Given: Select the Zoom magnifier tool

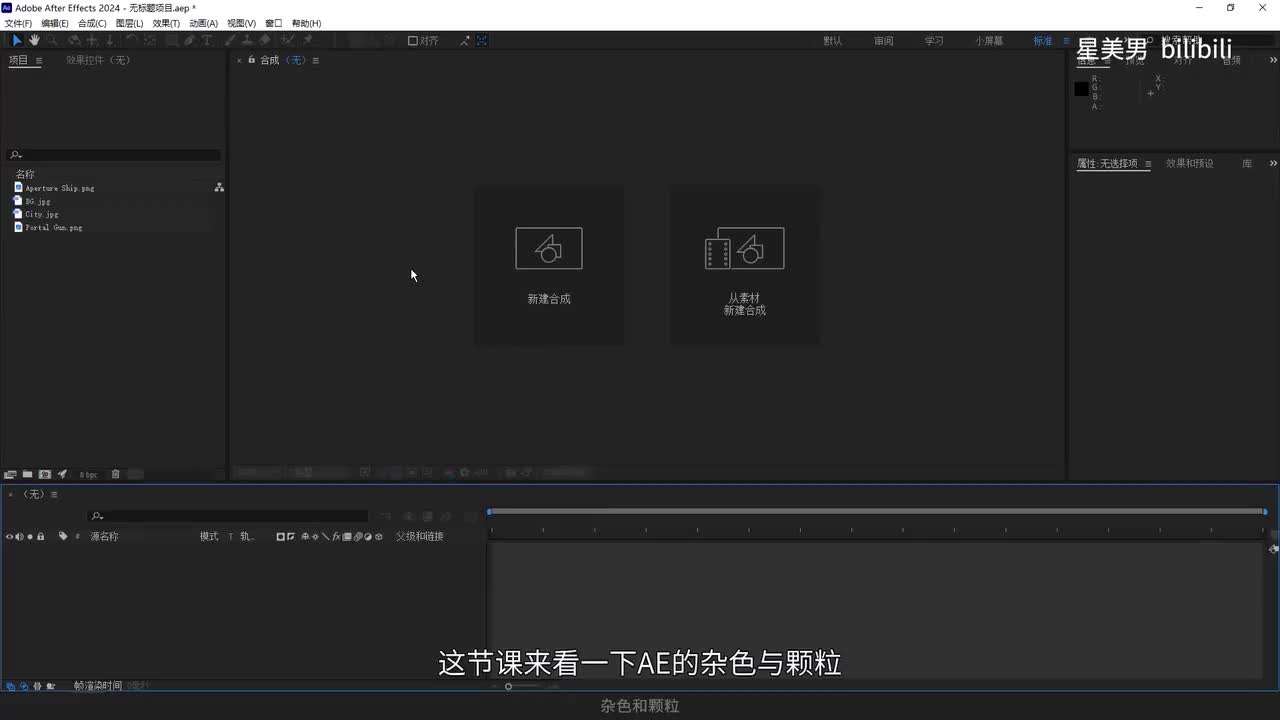Looking at the screenshot, I should (52, 40).
